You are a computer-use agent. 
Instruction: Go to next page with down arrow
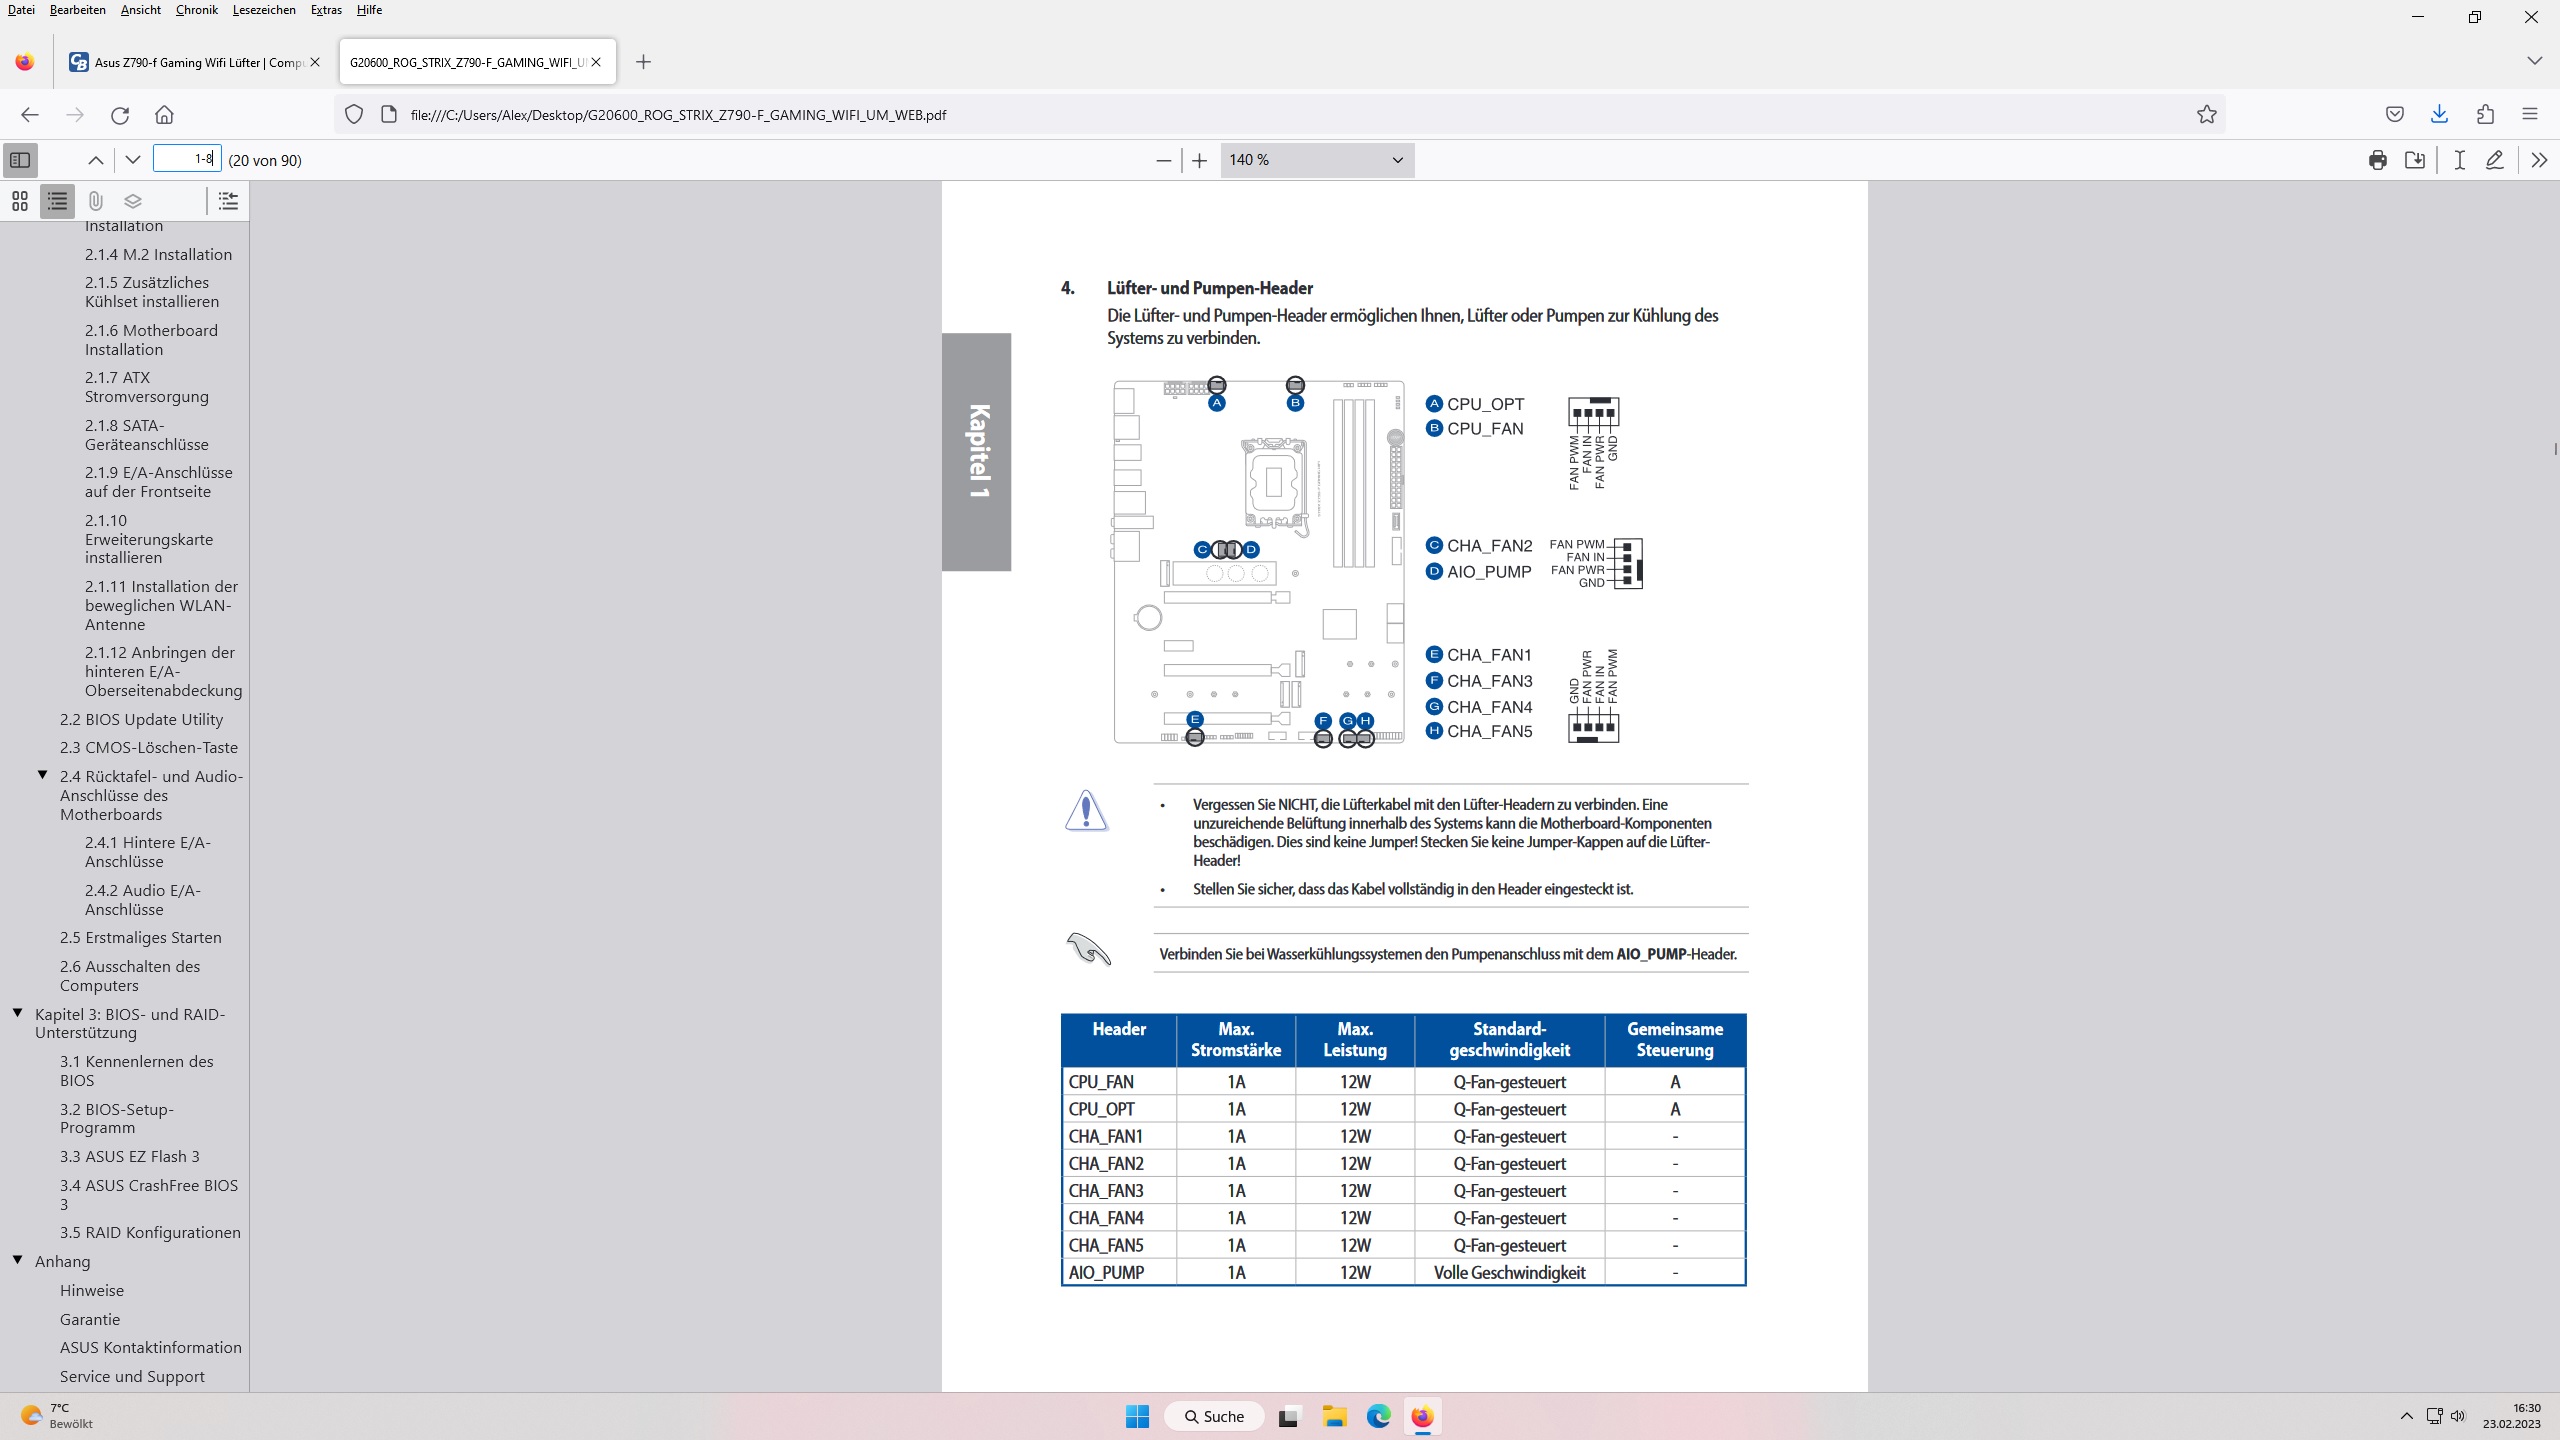[132, 160]
